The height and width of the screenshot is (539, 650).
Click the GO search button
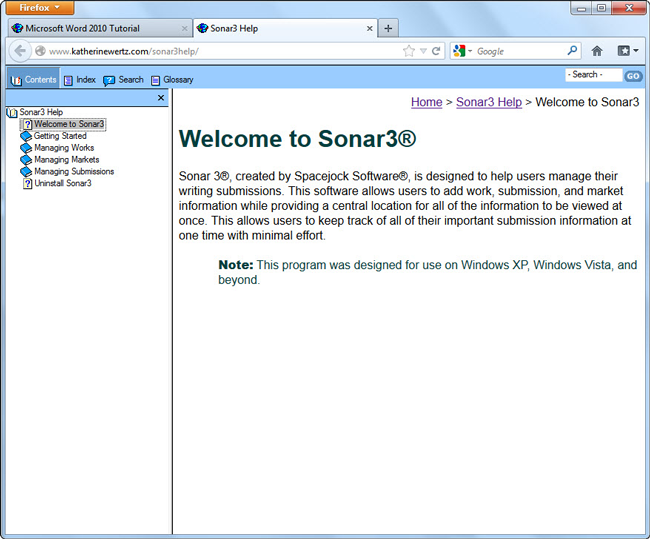[633, 76]
